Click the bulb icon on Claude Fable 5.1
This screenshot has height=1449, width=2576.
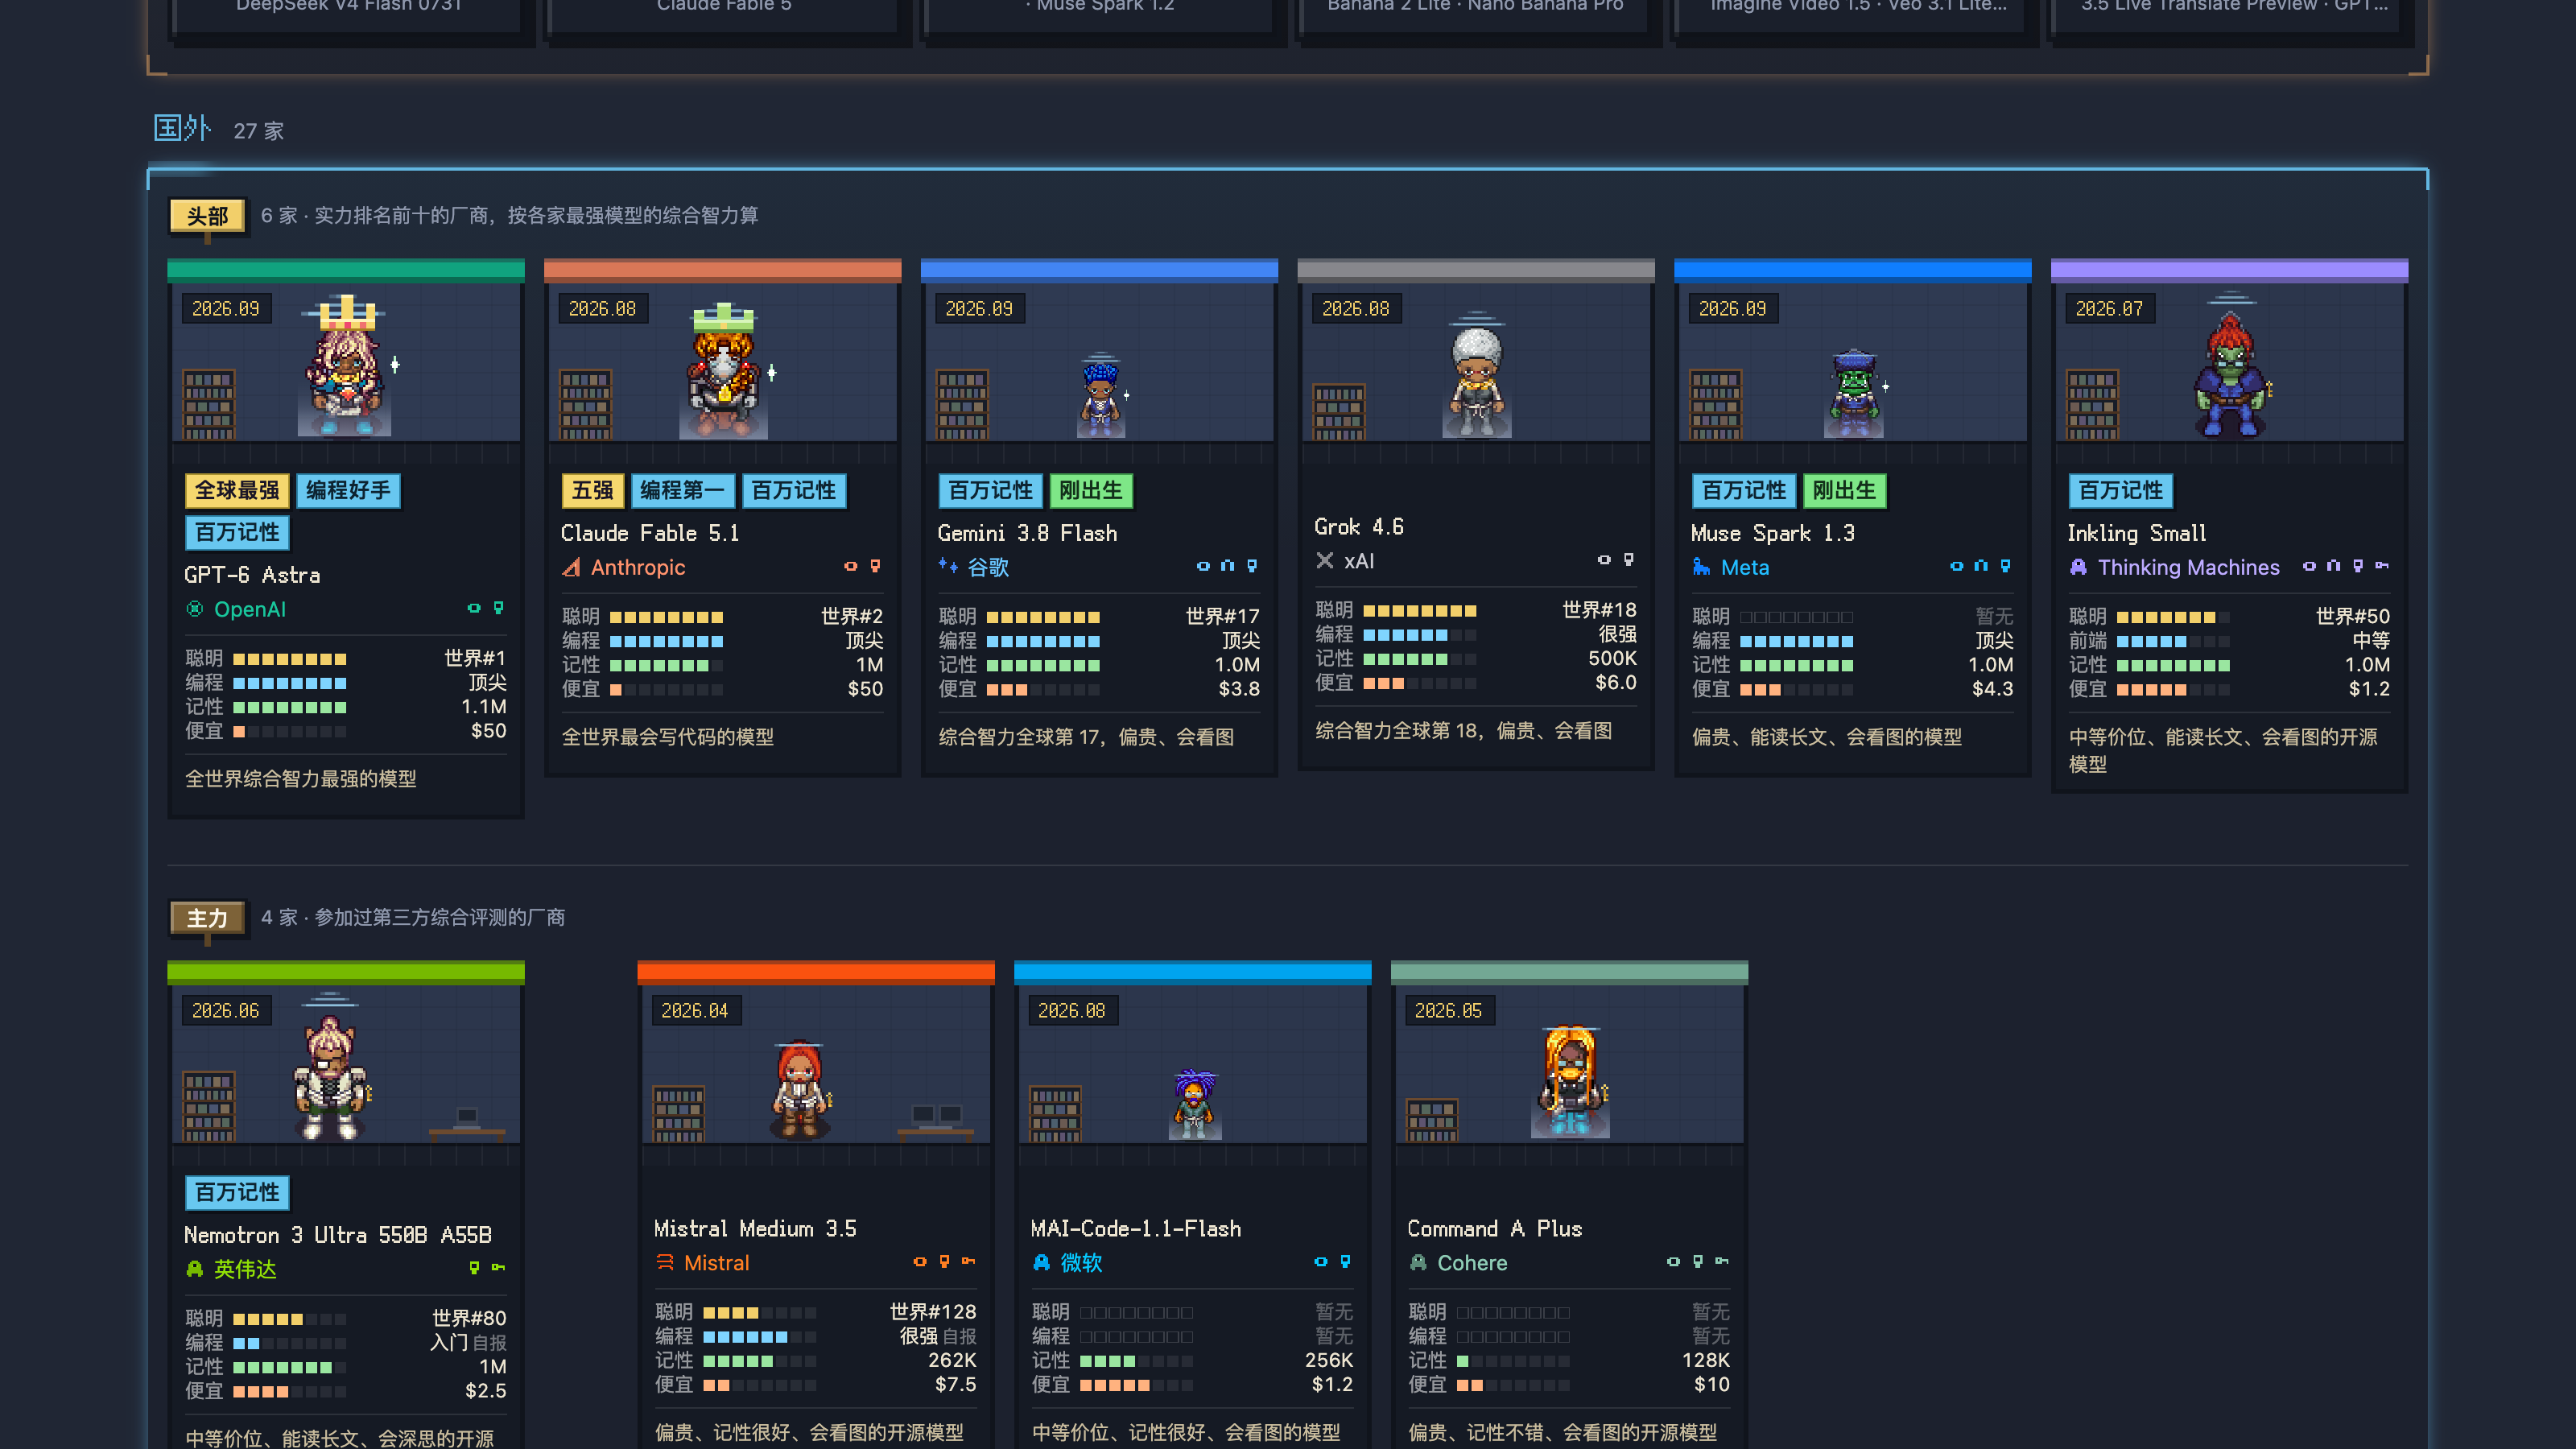875,566
